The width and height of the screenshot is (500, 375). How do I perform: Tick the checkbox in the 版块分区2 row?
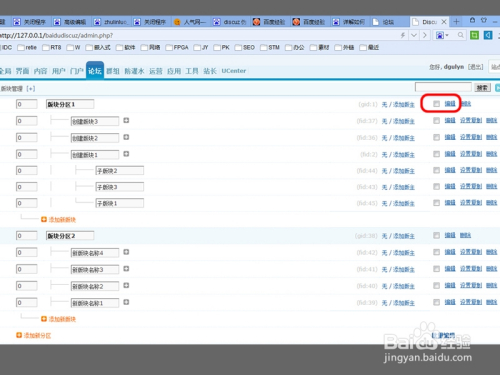tap(436, 235)
